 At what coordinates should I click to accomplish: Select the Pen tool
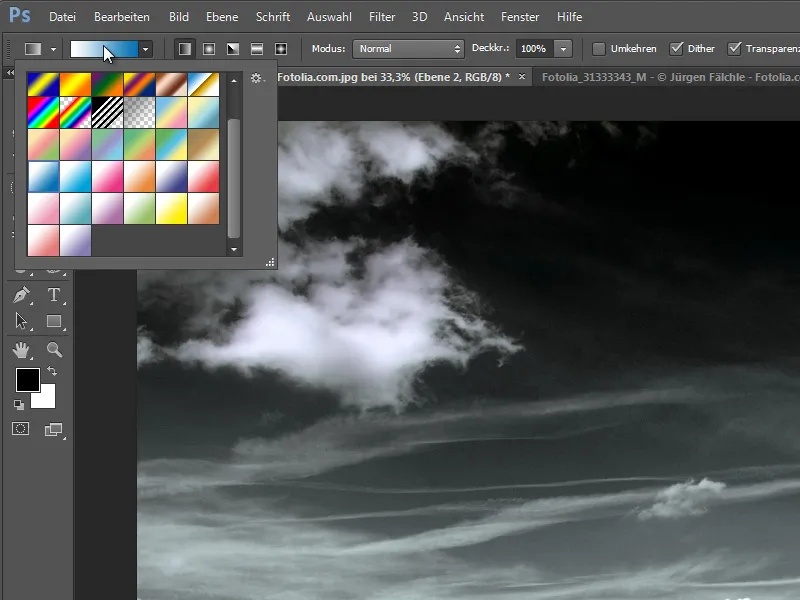[x=21, y=295]
